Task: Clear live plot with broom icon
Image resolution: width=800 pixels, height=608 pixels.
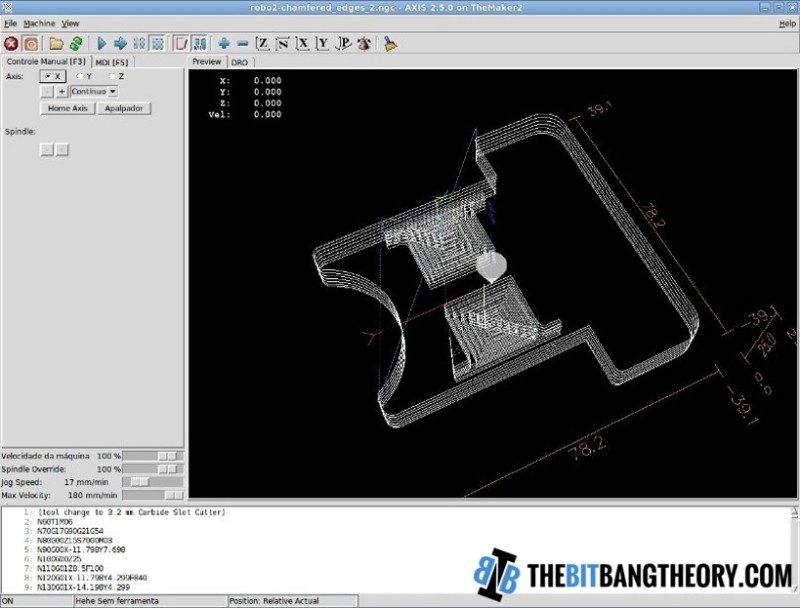Action: point(391,43)
